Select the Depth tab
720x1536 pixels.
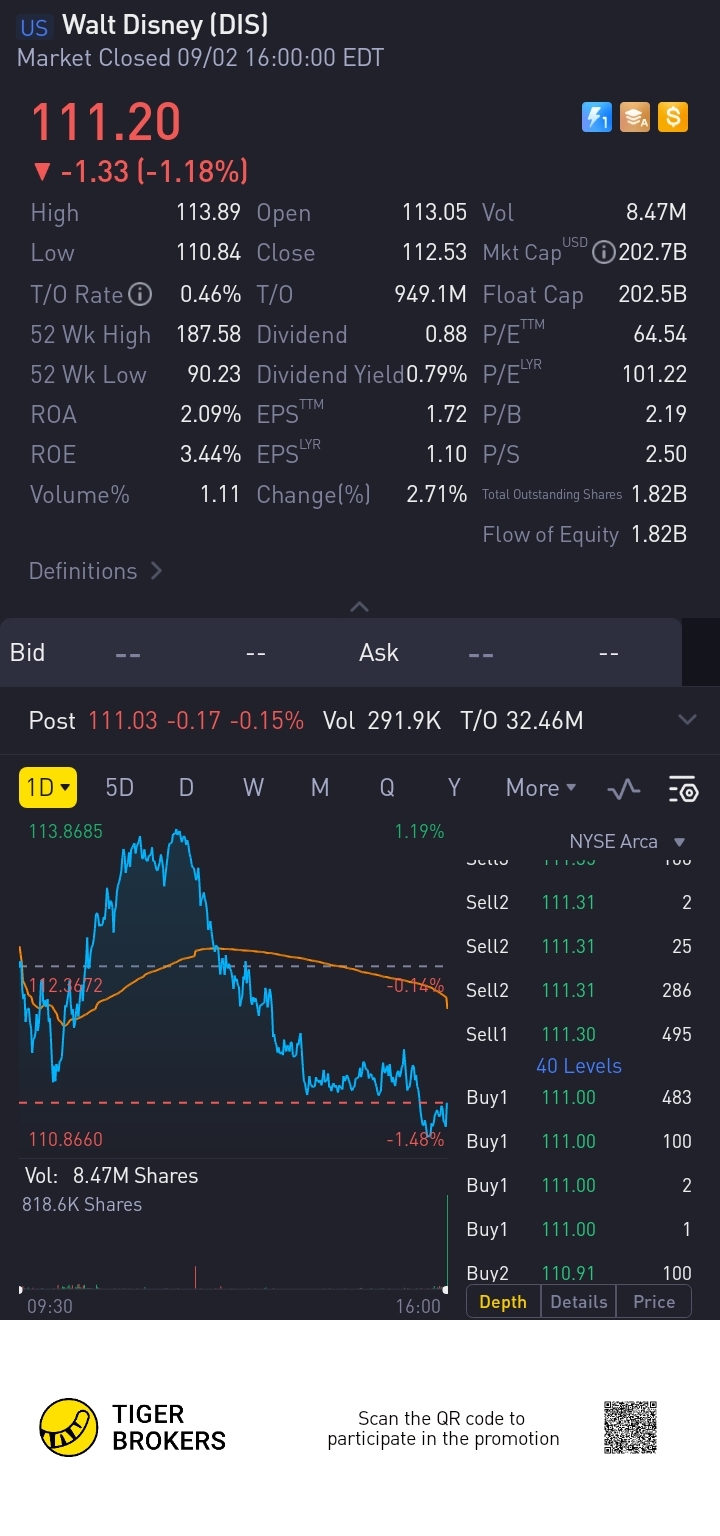[x=503, y=1302]
